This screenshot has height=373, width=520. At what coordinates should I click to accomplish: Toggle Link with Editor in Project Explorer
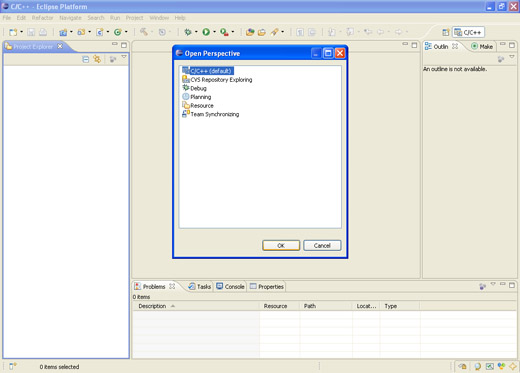[97, 60]
